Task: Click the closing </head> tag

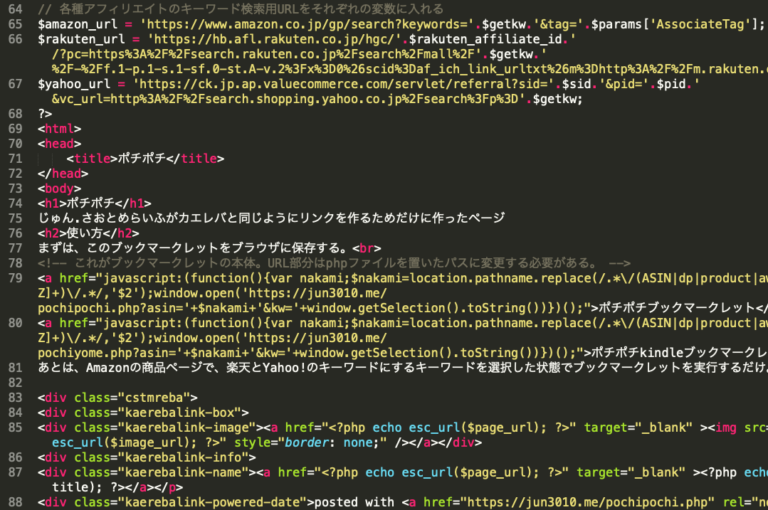Action: 63,173
